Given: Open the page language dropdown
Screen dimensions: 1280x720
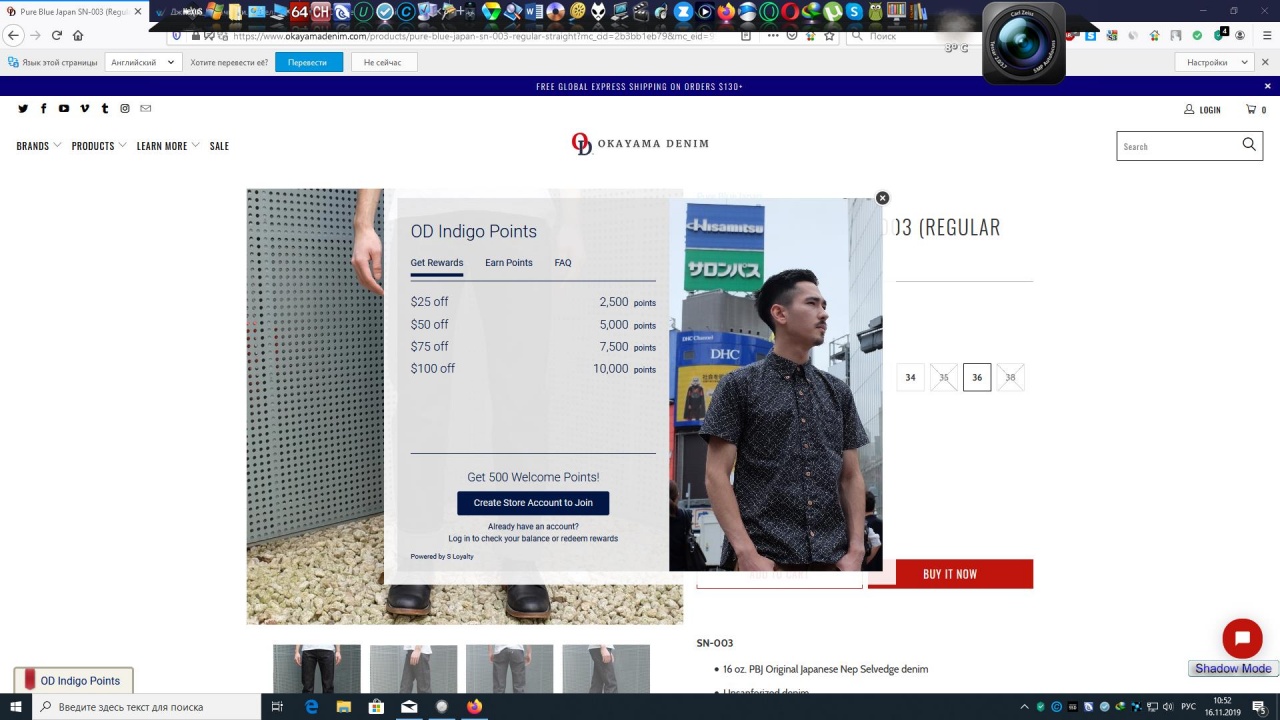Looking at the screenshot, I should 143,62.
